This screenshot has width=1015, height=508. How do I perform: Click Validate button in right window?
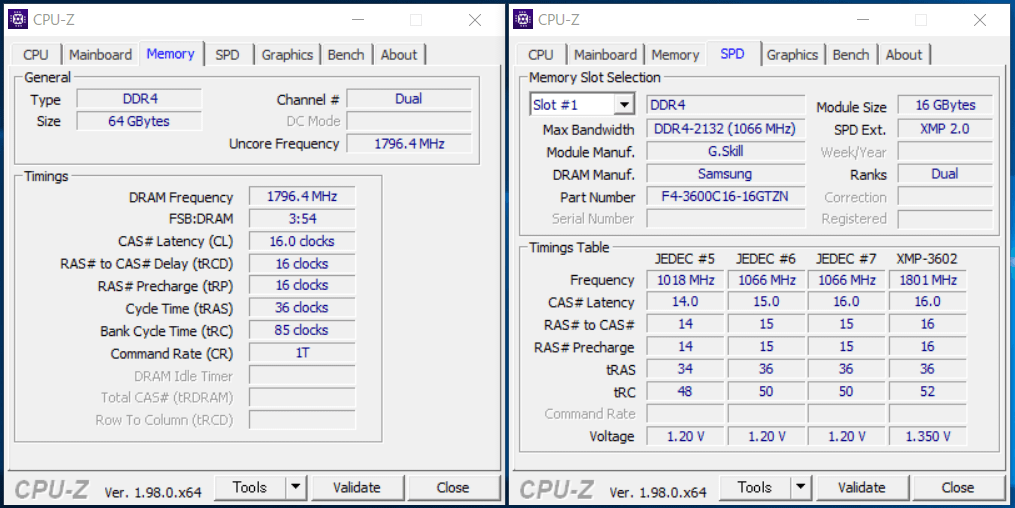click(862, 487)
